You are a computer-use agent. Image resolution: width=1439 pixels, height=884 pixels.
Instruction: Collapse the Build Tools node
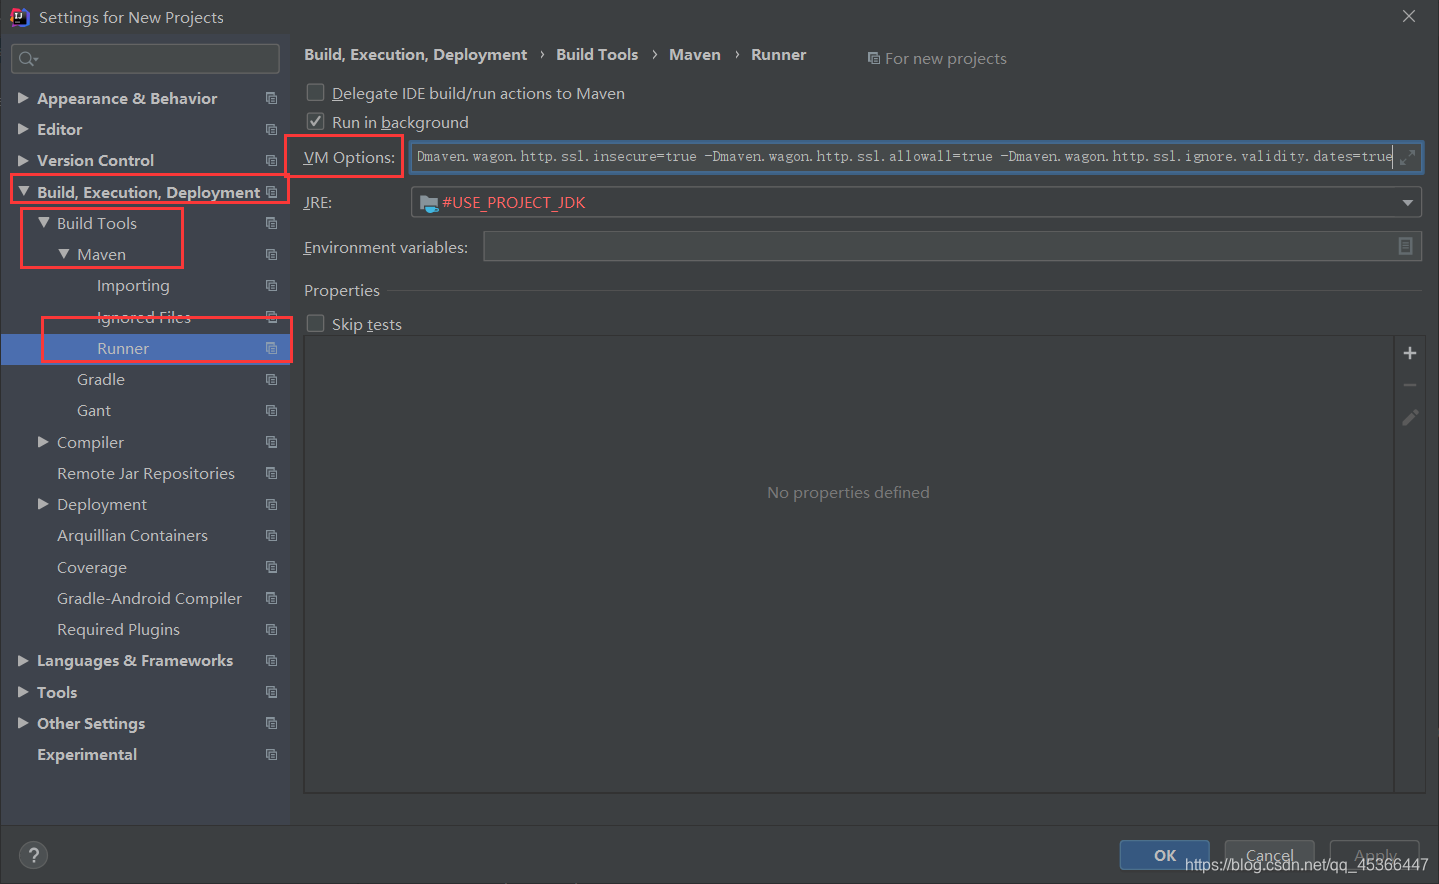43,223
